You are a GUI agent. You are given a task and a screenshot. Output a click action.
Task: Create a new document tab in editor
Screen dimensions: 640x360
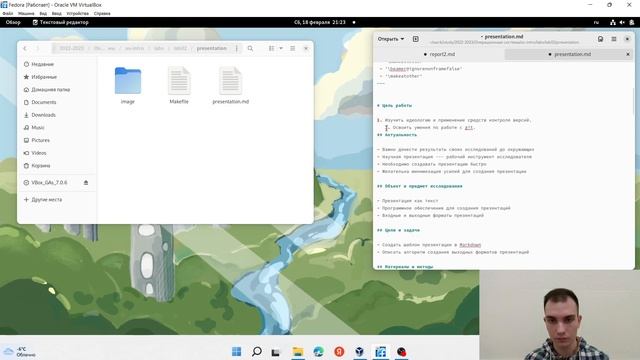click(416, 39)
